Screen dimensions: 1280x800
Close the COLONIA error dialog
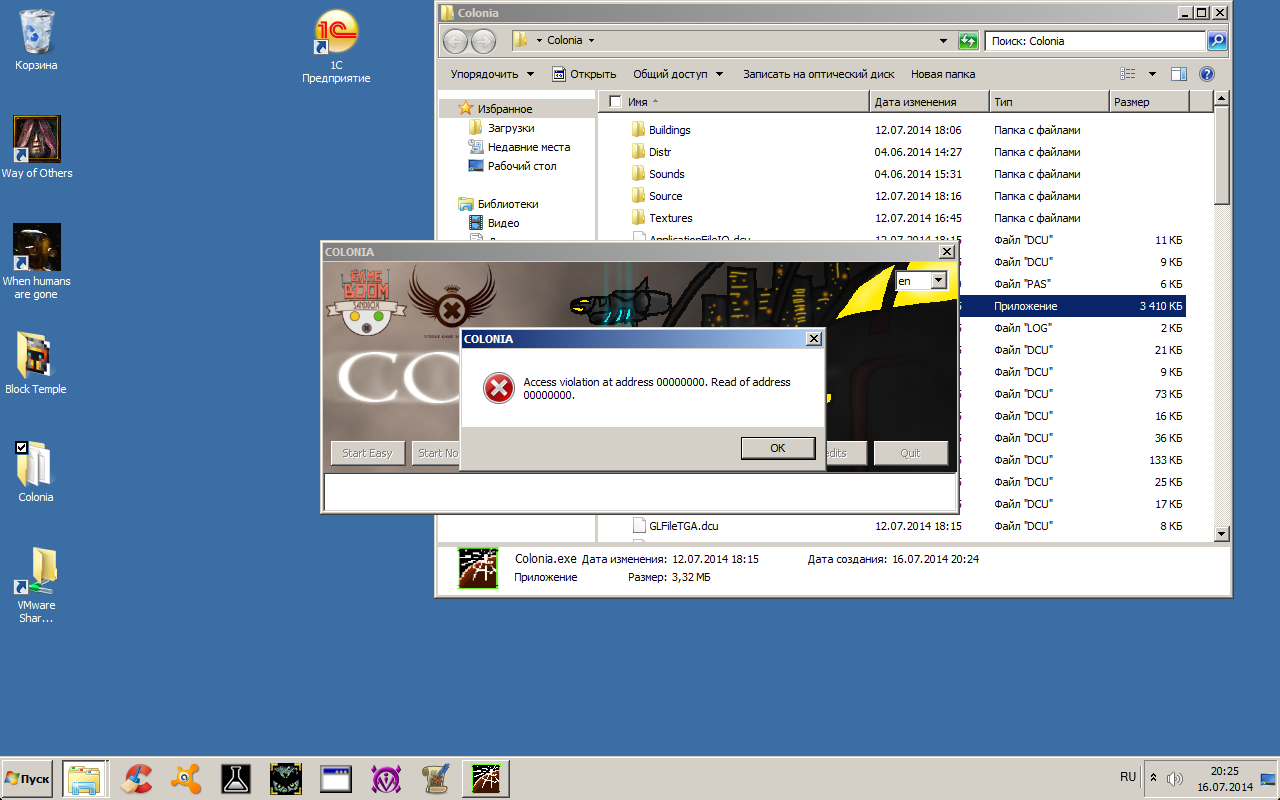pos(814,339)
